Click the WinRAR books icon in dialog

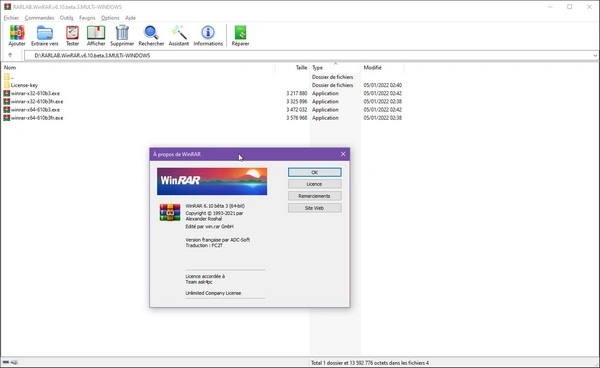(170, 212)
